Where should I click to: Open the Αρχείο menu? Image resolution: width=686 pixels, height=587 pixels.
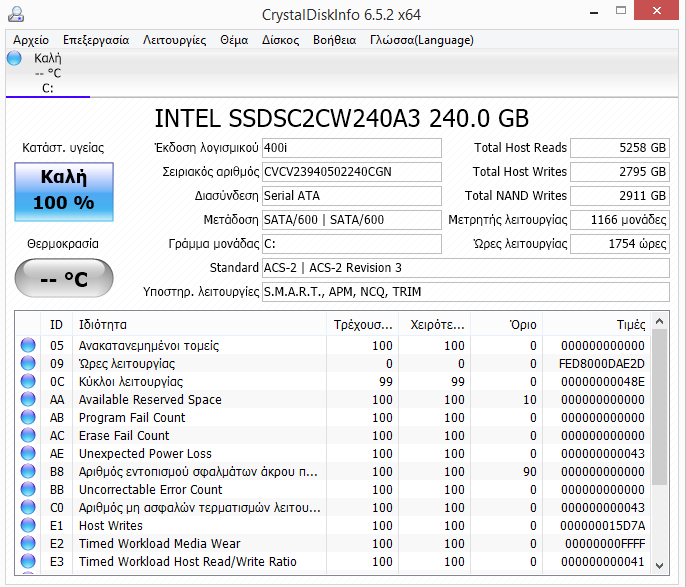[31, 40]
